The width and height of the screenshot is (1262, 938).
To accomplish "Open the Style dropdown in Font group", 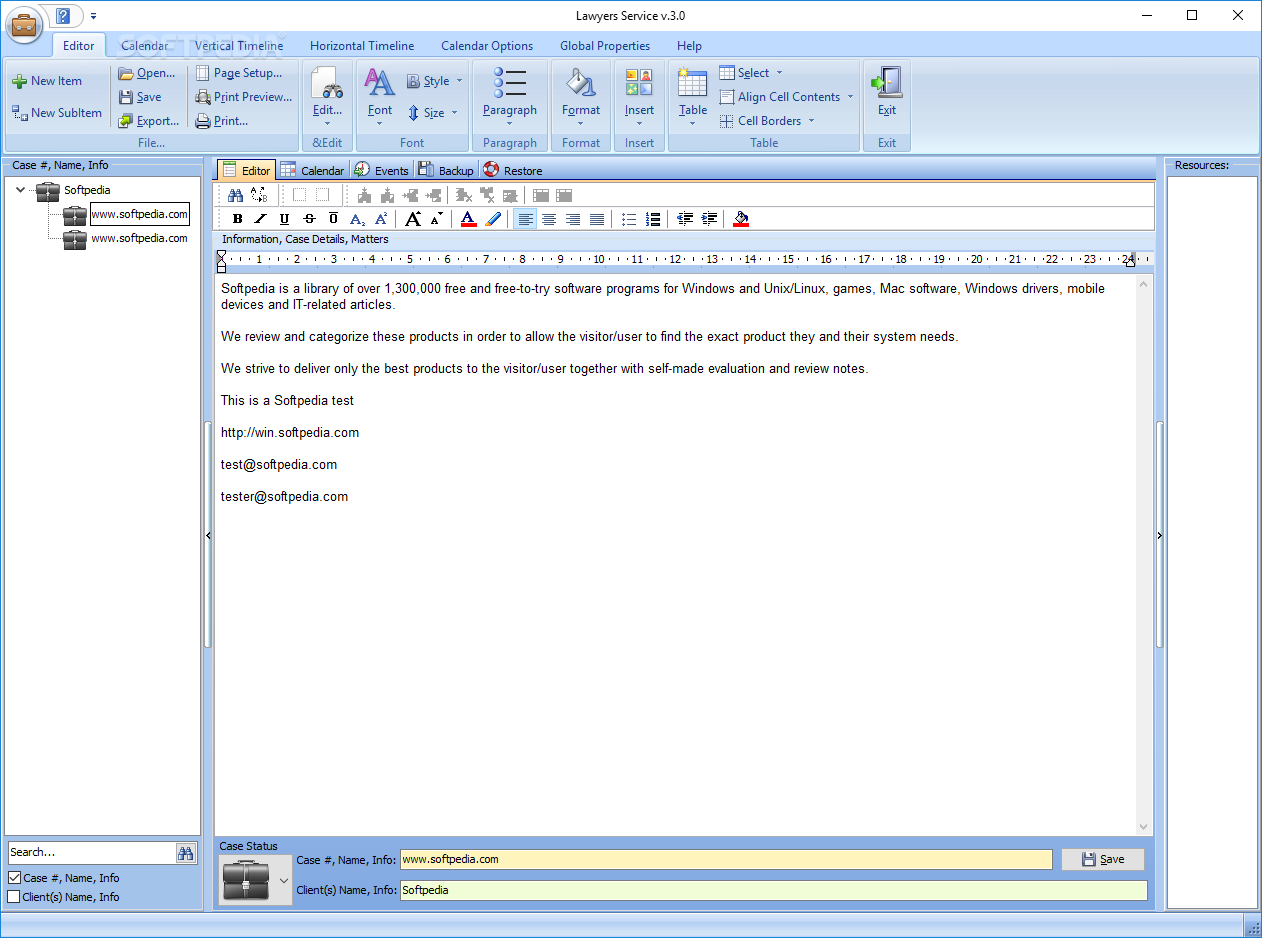I will click(435, 81).
